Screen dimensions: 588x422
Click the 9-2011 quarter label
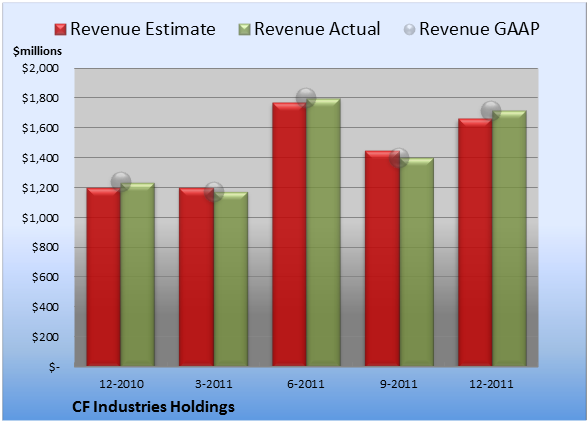(399, 384)
